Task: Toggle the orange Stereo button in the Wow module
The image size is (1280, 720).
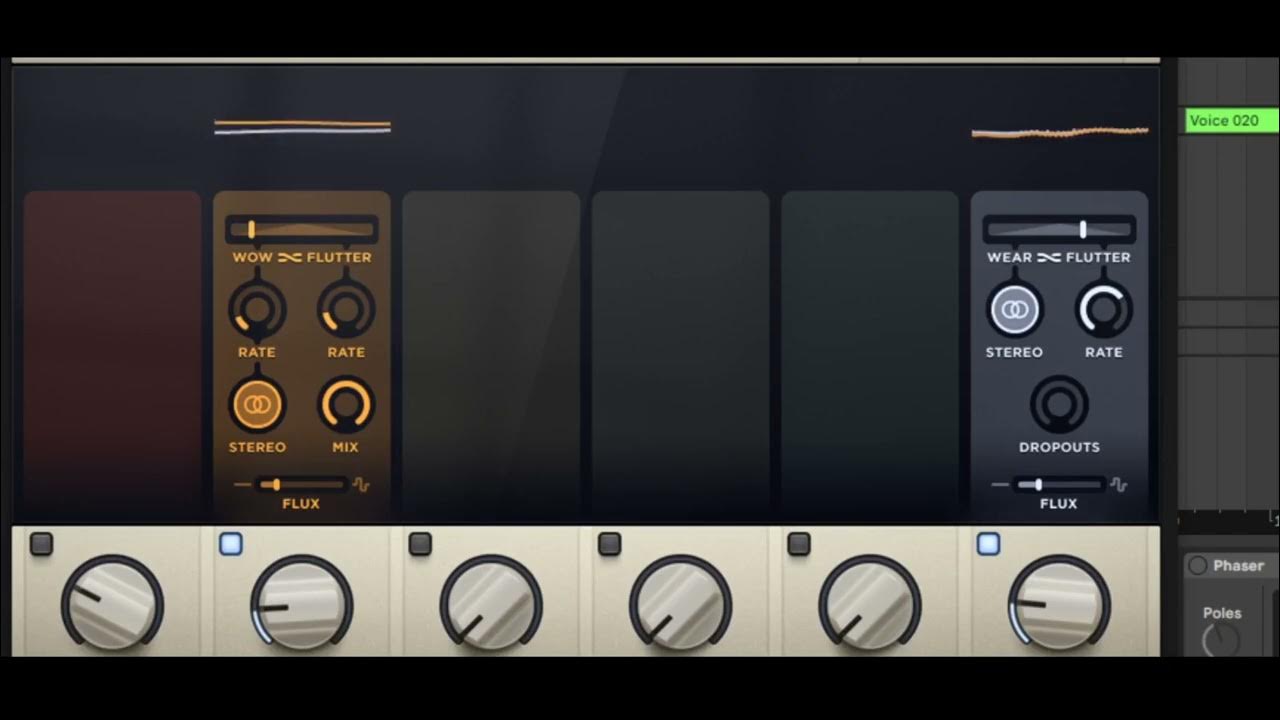Action: (257, 405)
